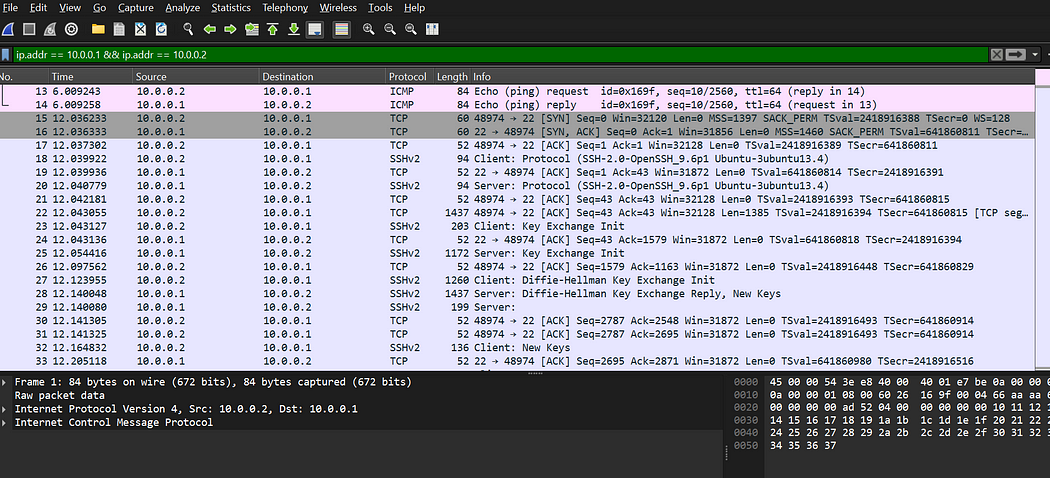Expand the Frame 1 details
Viewport: 1050px width, 478px height.
(5, 382)
